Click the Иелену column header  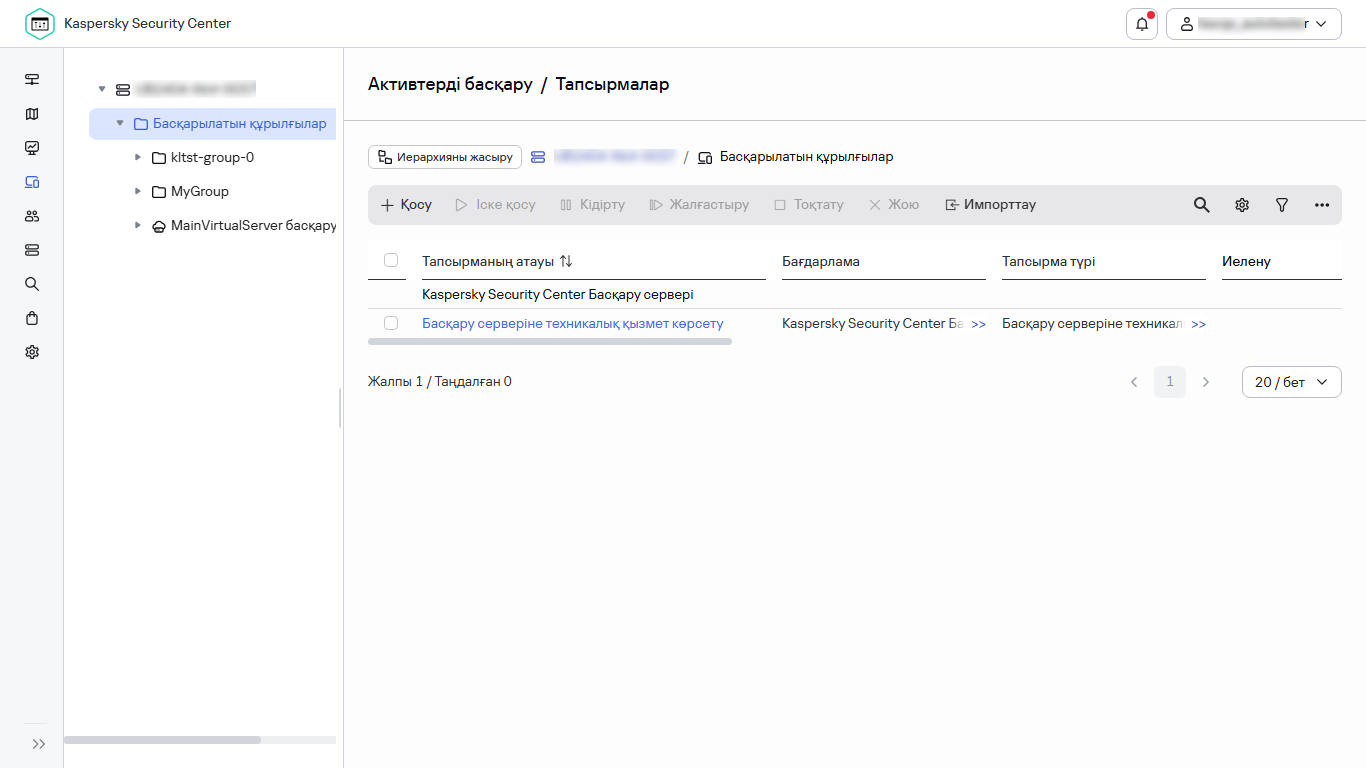point(1246,261)
